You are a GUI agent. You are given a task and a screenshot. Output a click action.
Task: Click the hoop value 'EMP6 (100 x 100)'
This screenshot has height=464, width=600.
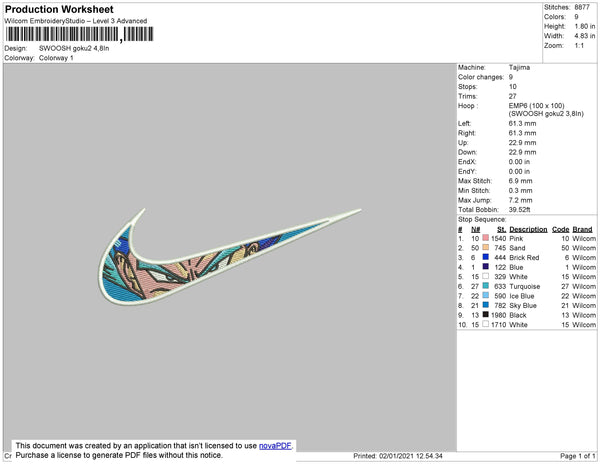point(536,106)
